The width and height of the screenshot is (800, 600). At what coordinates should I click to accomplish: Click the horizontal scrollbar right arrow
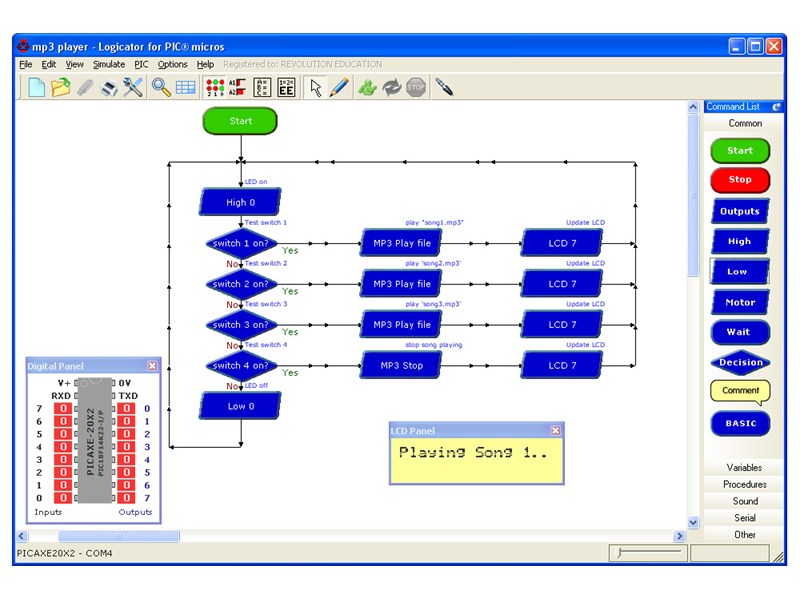tap(679, 536)
